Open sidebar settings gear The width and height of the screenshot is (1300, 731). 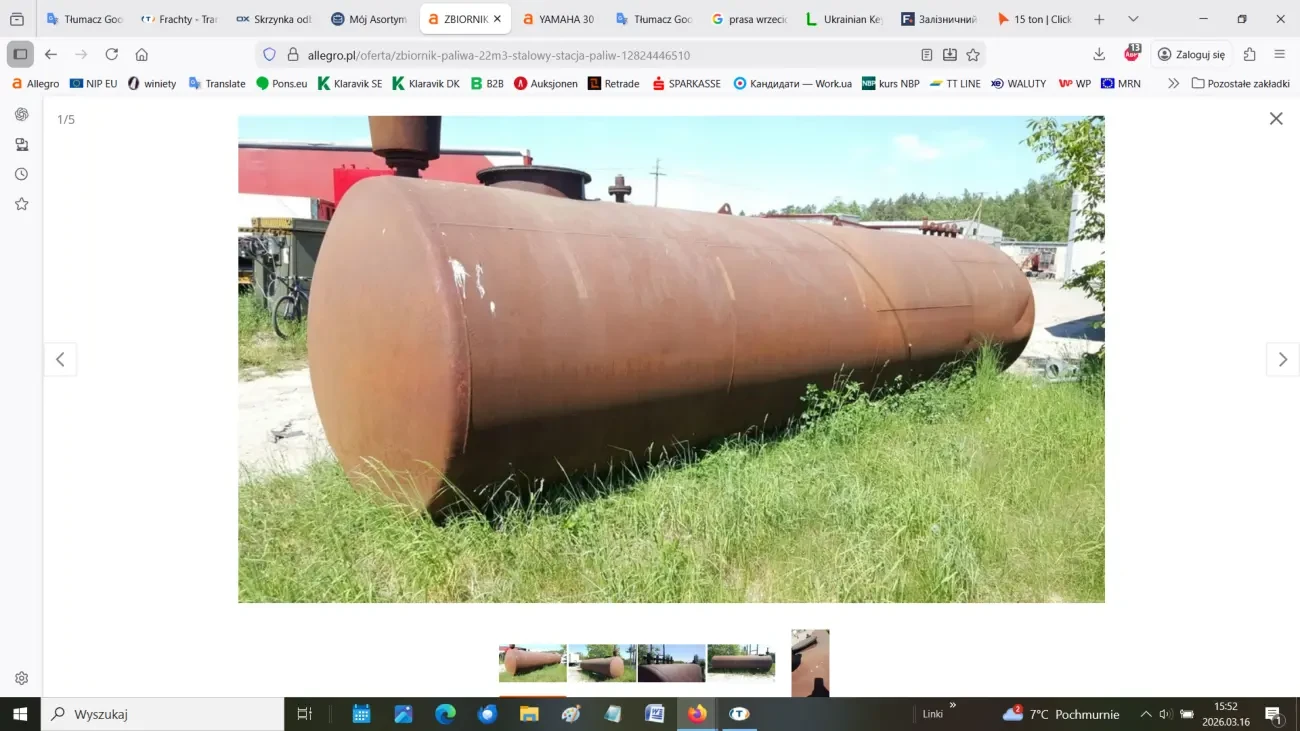pos(21,678)
